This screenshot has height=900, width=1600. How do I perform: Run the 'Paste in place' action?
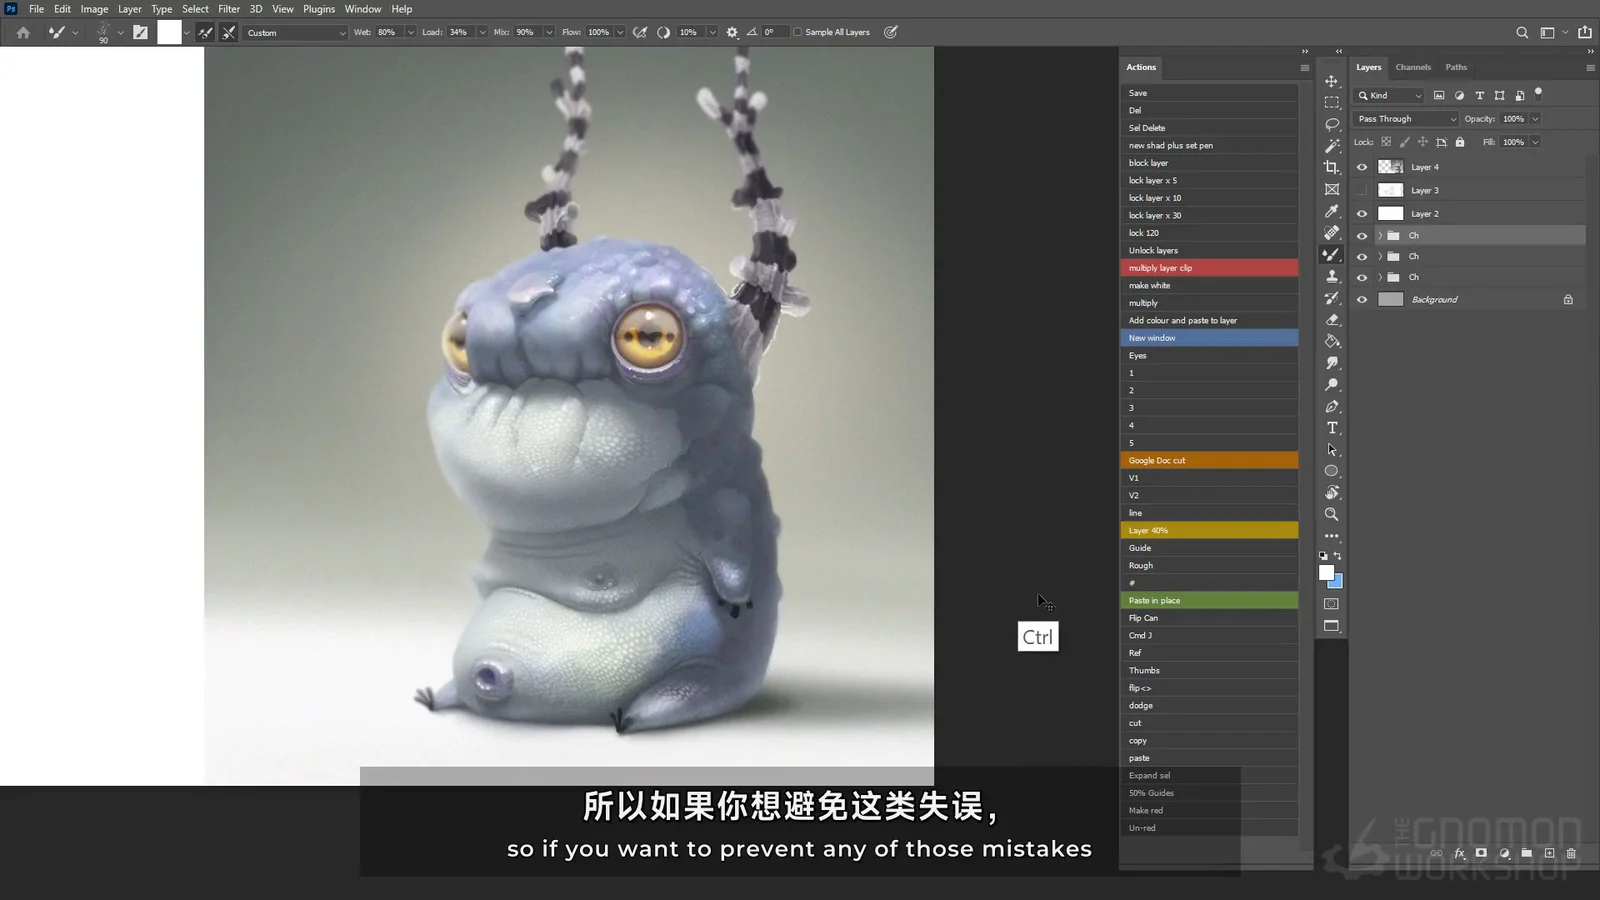tap(1209, 600)
